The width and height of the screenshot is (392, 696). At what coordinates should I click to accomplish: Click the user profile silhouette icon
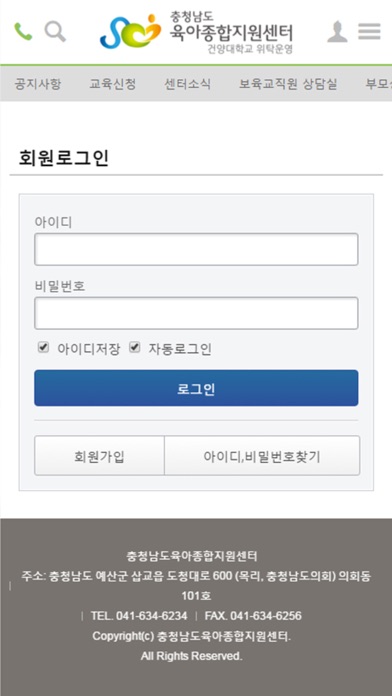click(x=337, y=32)
